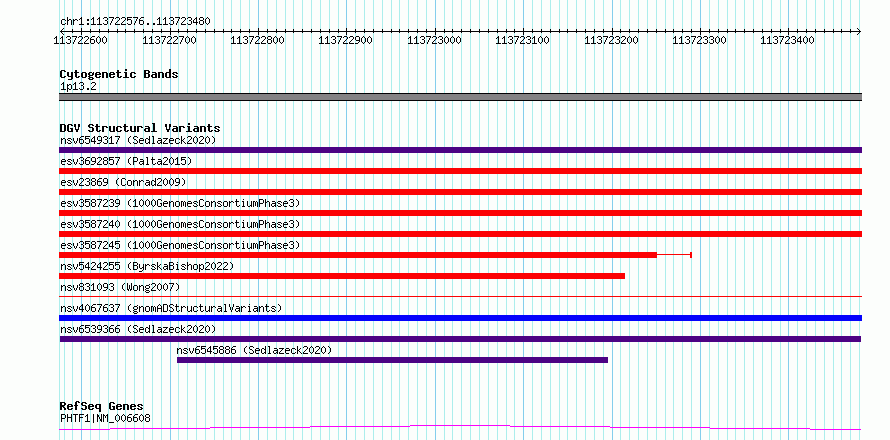The width and height of the screenshot is (890, 440).
Task: Open variant label nsv831093 (Wong2007)
Action: pyautogui.click(x=120, y=287)
